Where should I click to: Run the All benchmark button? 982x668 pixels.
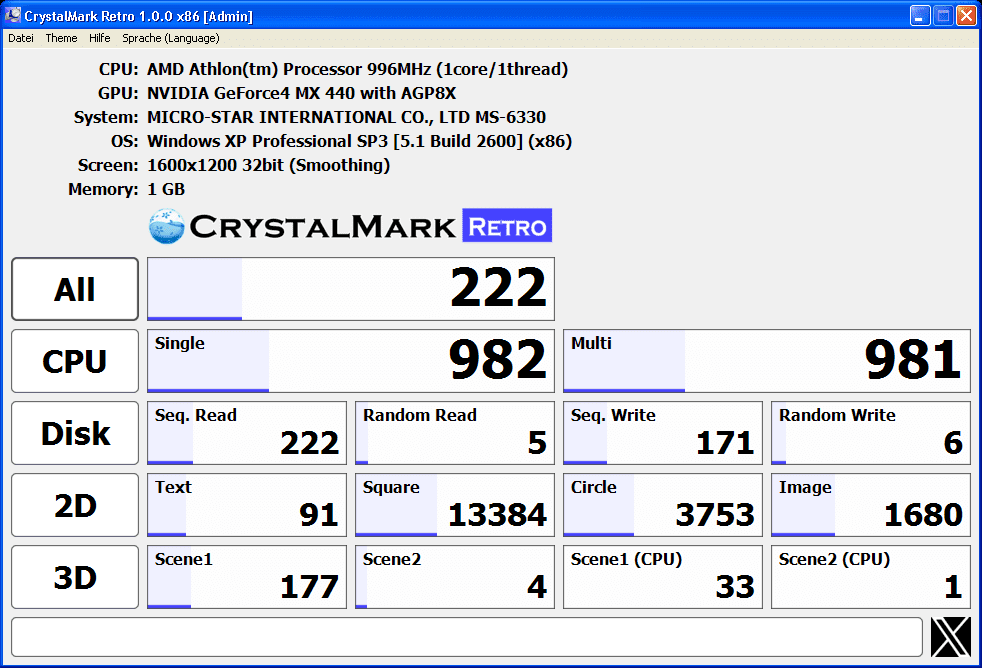point(75,289)
